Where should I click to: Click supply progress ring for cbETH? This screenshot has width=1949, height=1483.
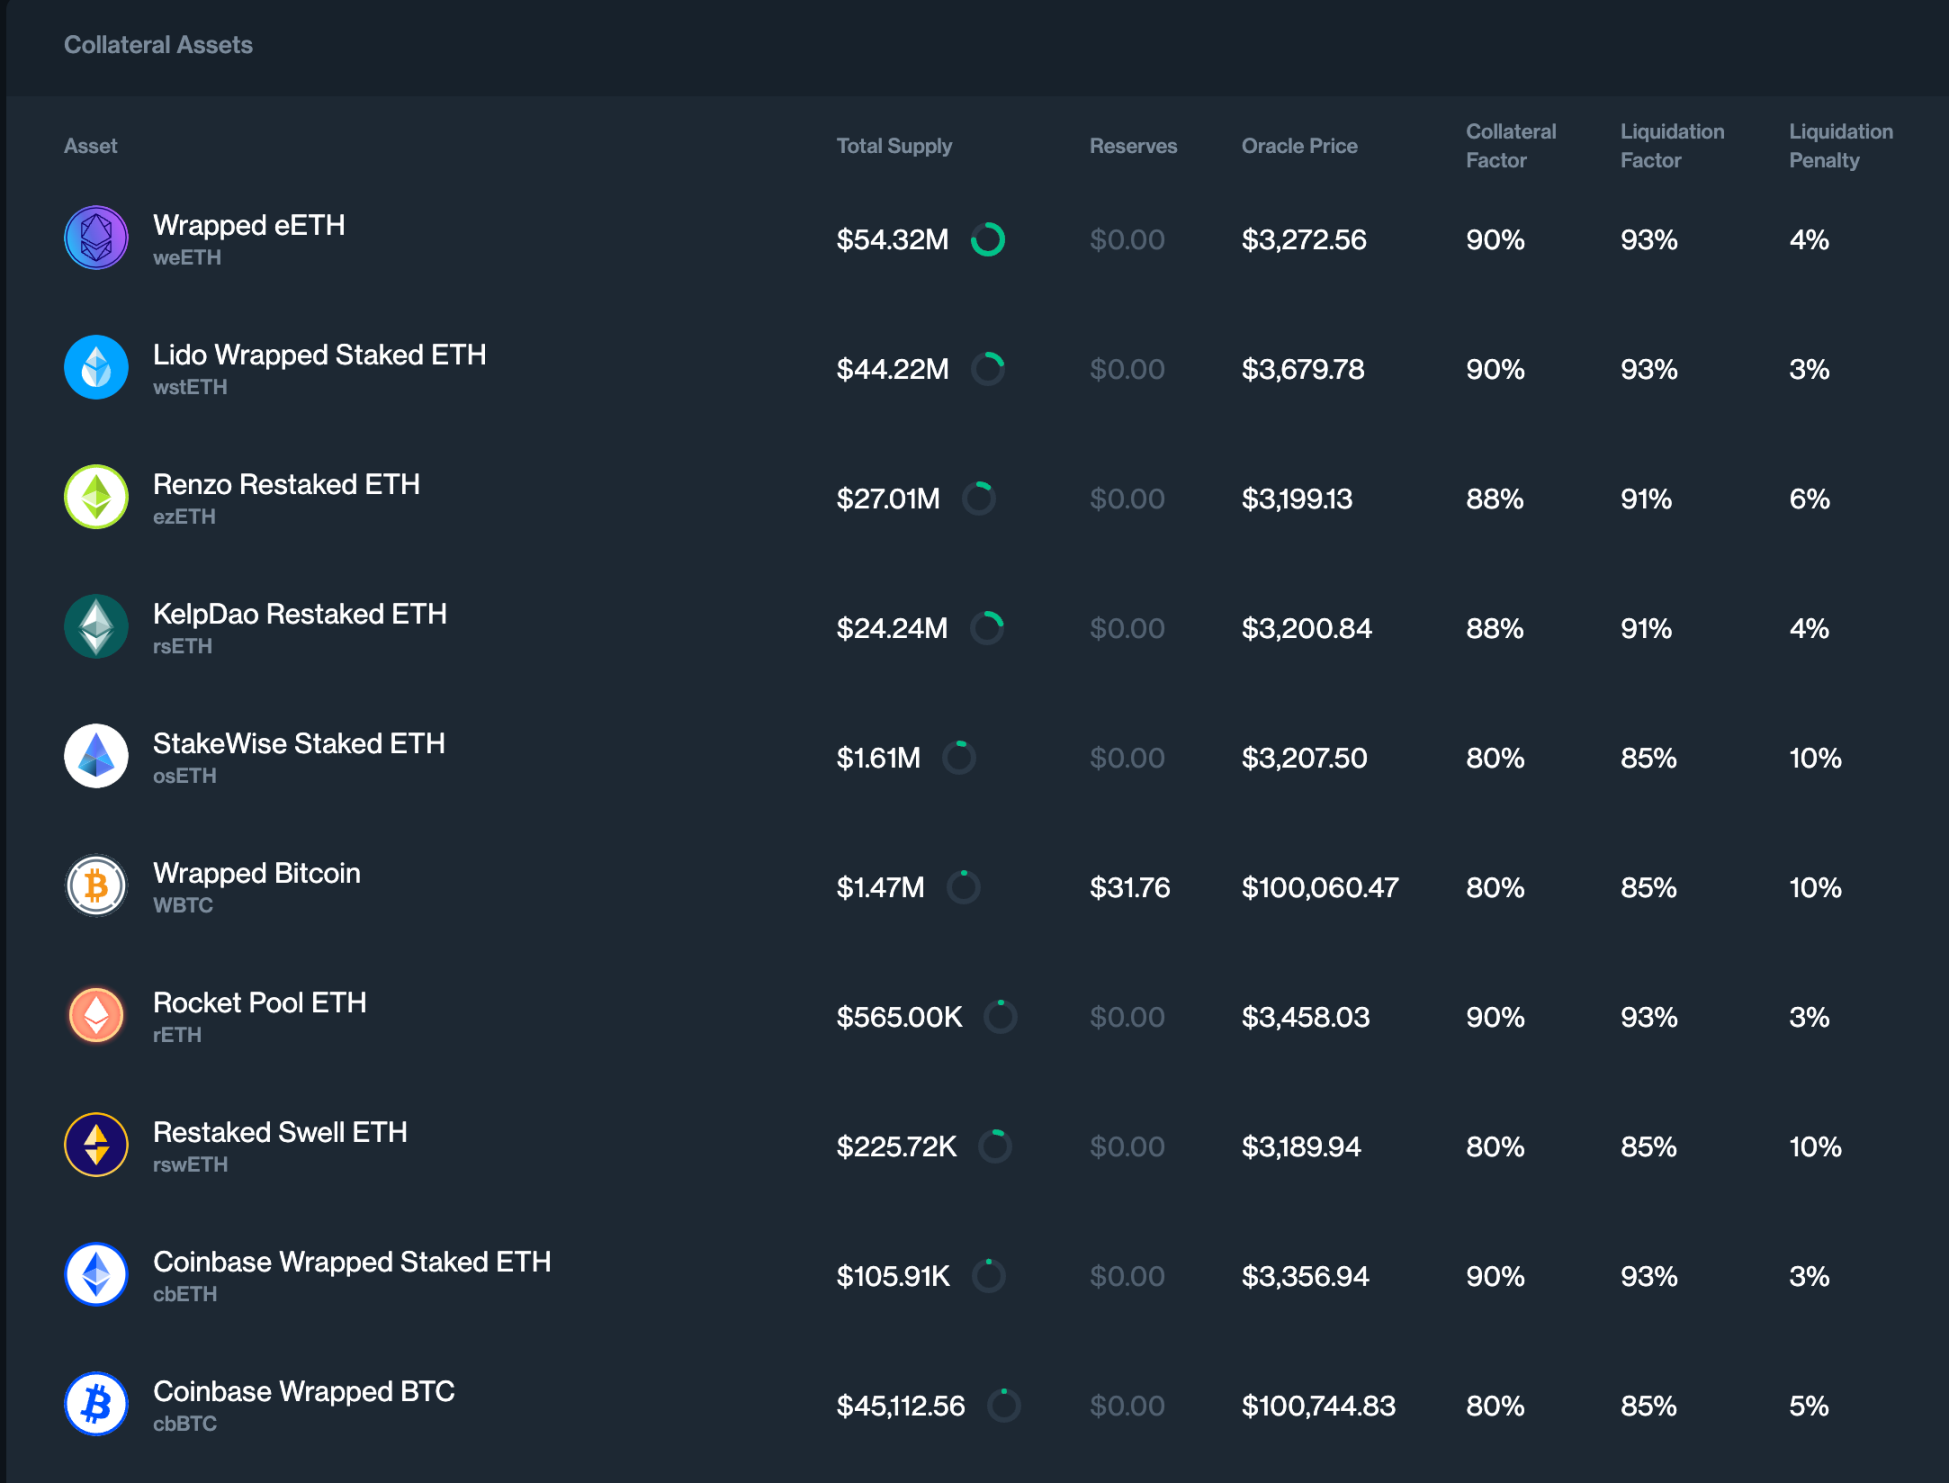989,1276
